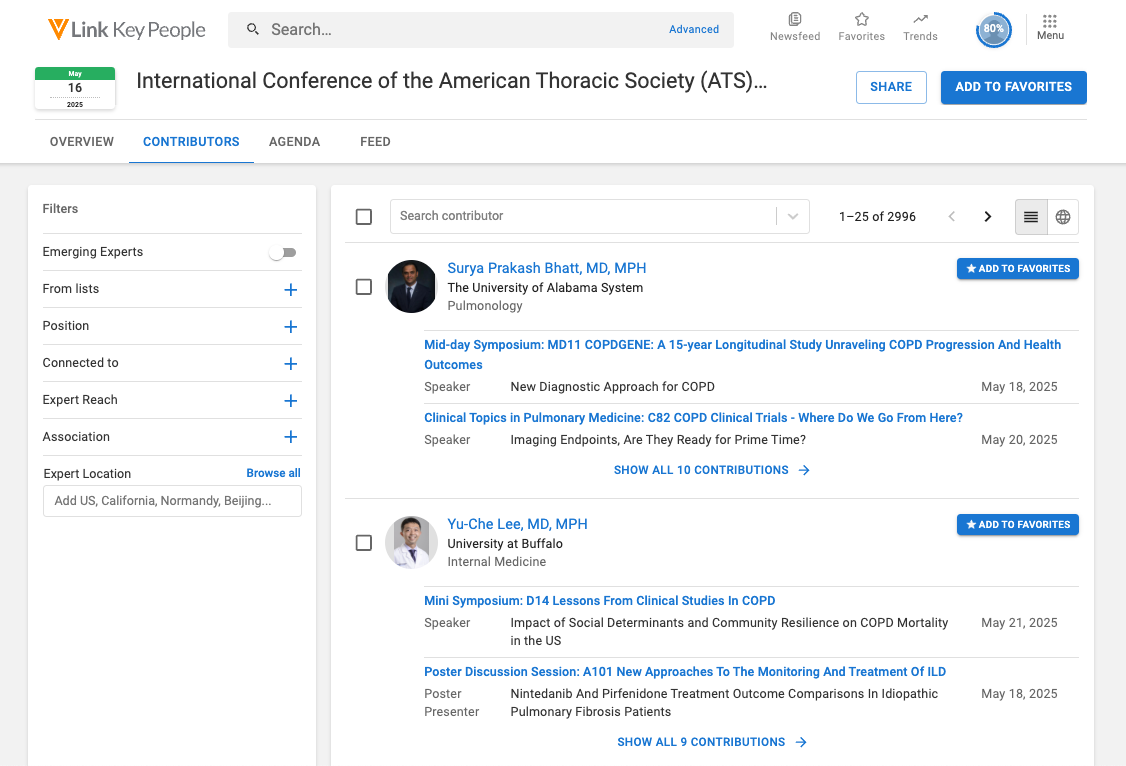
Task: Click the Expert Location input field
Action: (172, 501)
